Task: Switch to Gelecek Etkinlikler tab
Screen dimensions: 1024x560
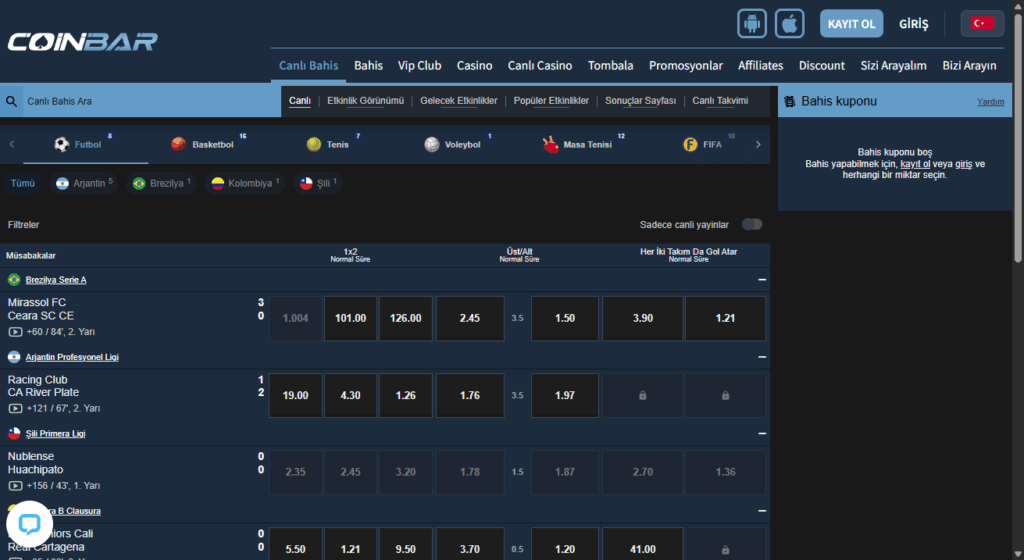Action: click(458, 101)
